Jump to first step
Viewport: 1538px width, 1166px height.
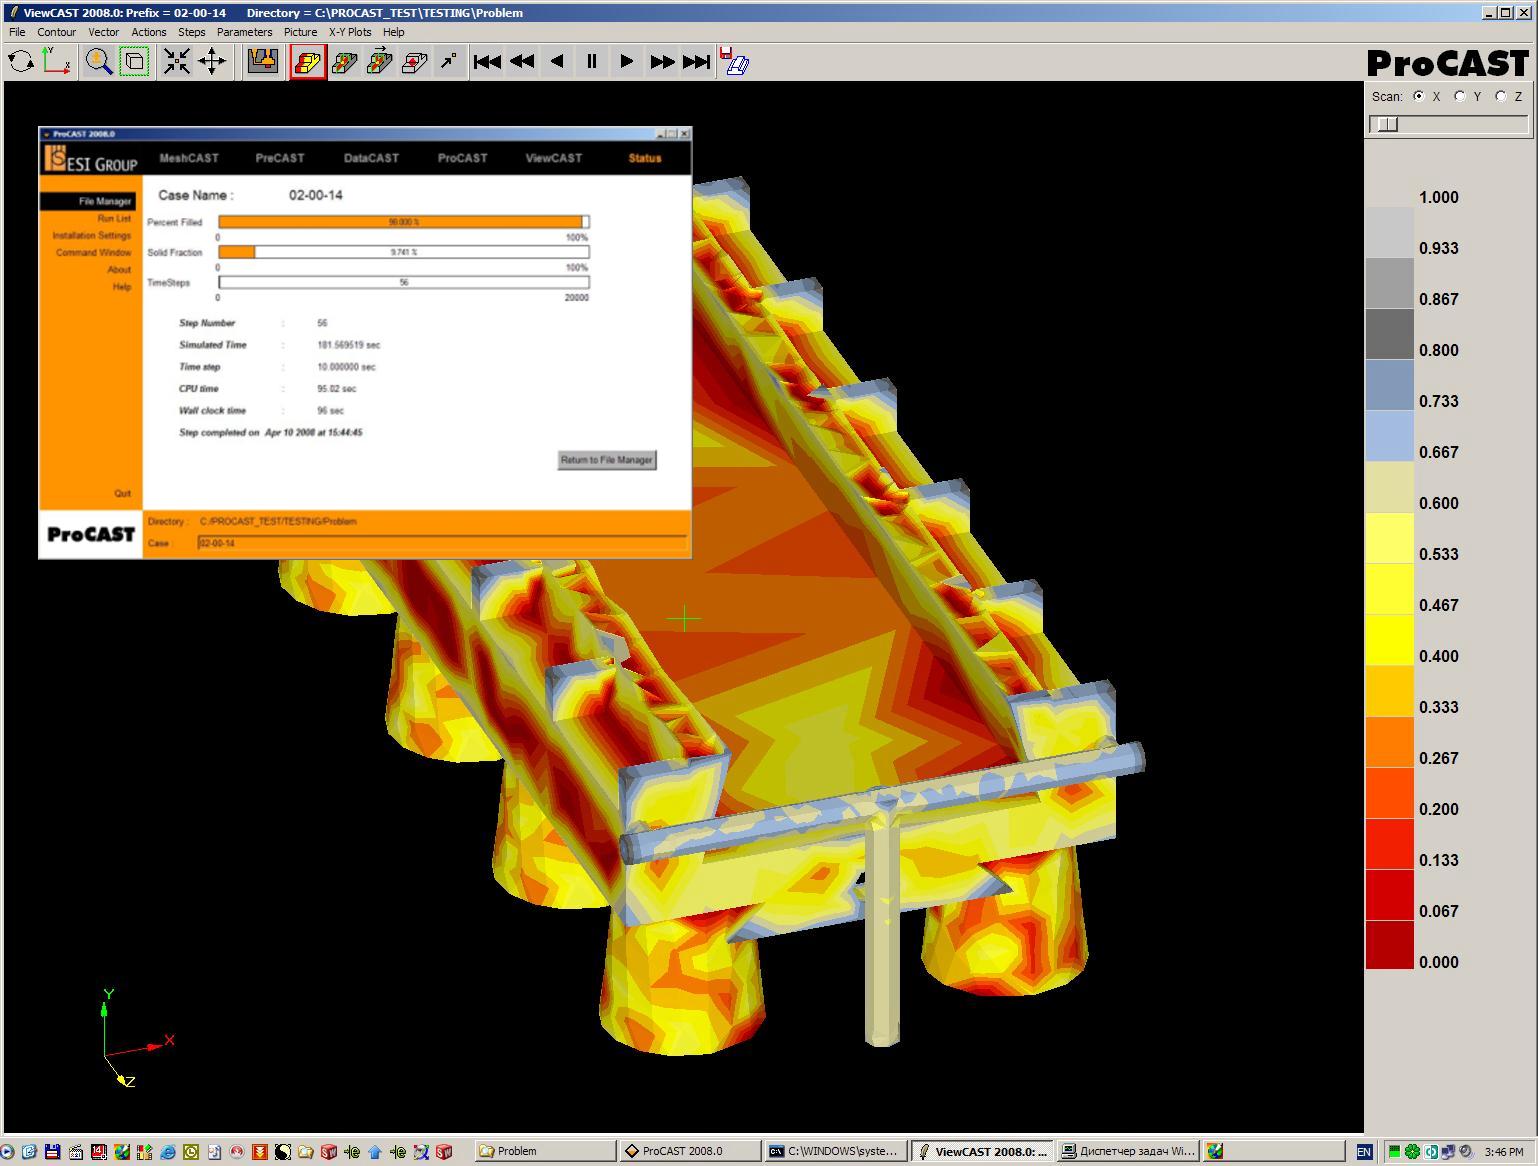coord(487,62)
